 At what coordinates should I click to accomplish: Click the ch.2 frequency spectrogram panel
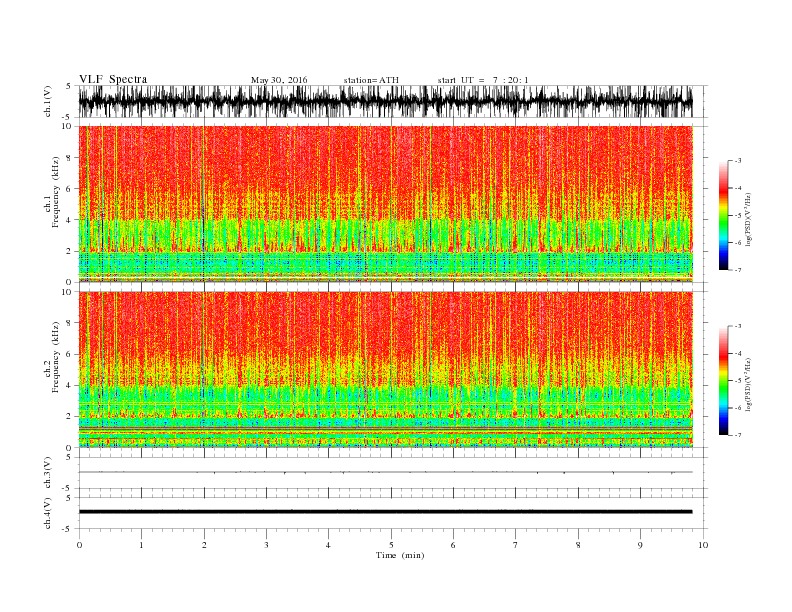[x=385, y=370]
